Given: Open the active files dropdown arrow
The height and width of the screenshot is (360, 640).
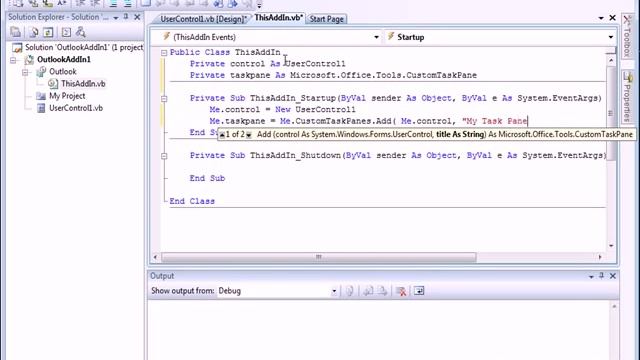Looking at the screenshot, I should click(x=601, y=18).
